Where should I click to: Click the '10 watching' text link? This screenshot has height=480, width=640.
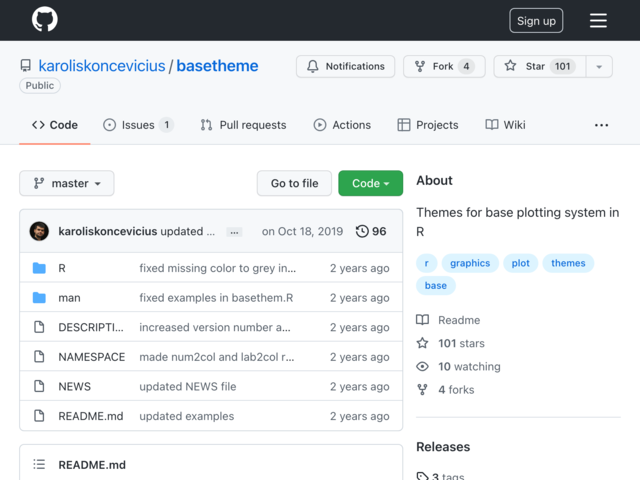pyautogui.click(x=469, y=367)
